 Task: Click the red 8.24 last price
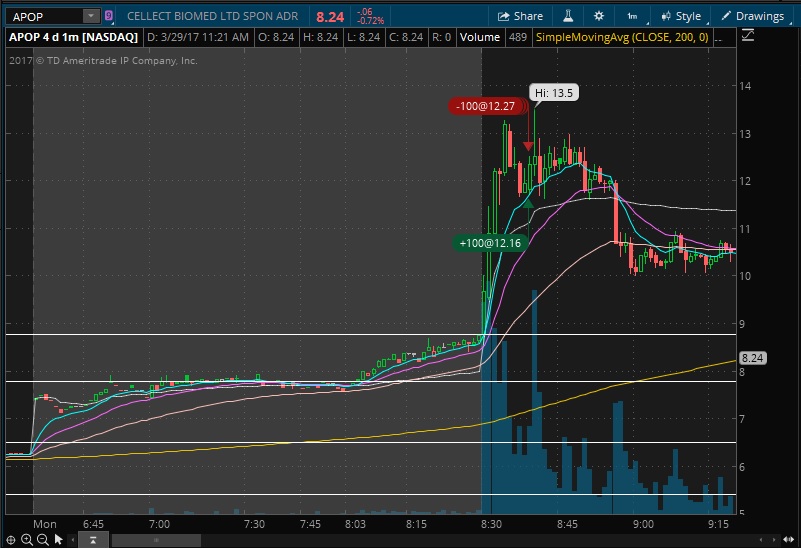coord(330,17)
